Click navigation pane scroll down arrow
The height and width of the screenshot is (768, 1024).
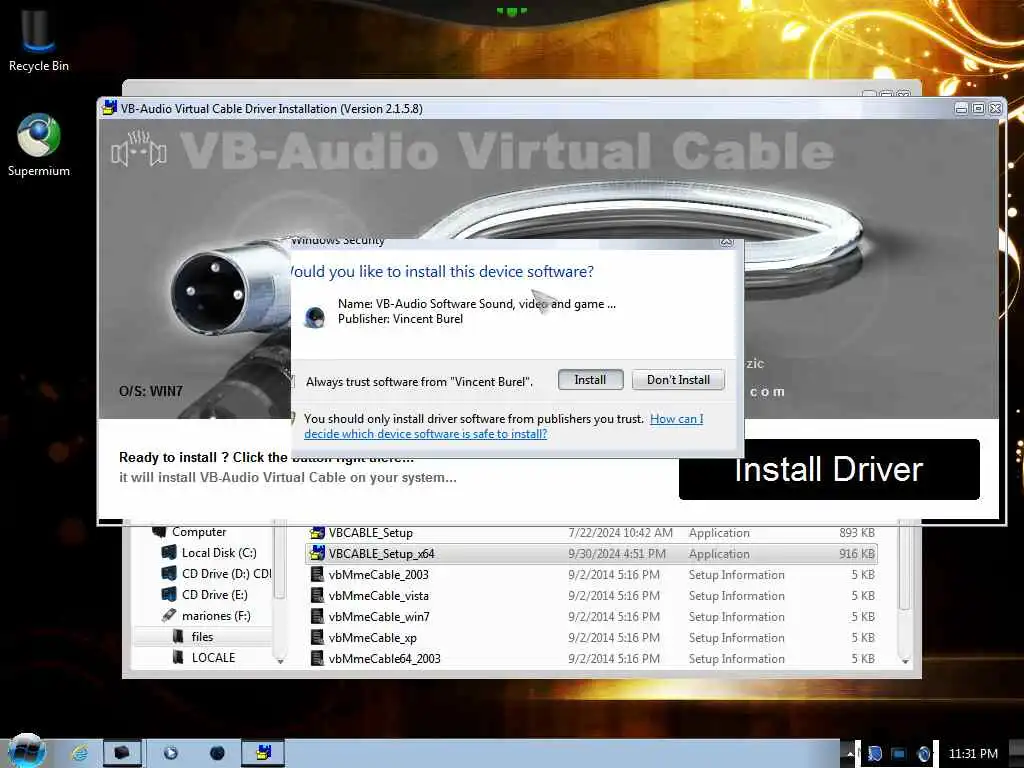pyautogui.click(x=280, y=662)
